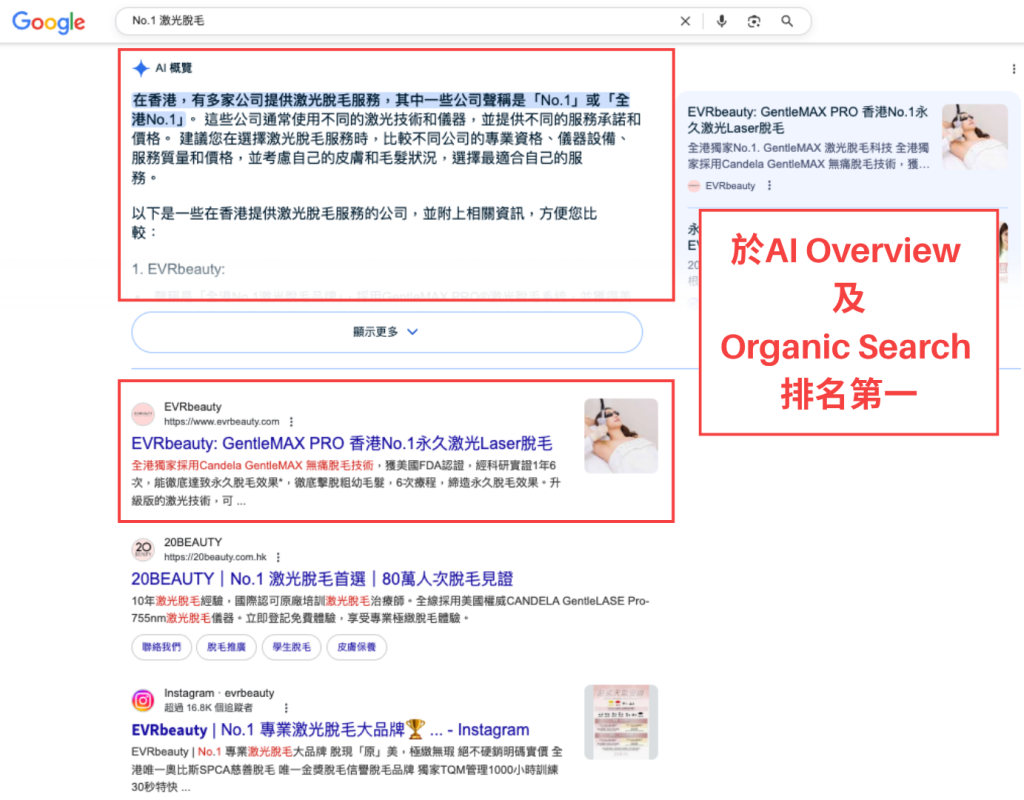
Task: Open EVRbeauty source card title in sidebar
Action: [x=808, y=120]
